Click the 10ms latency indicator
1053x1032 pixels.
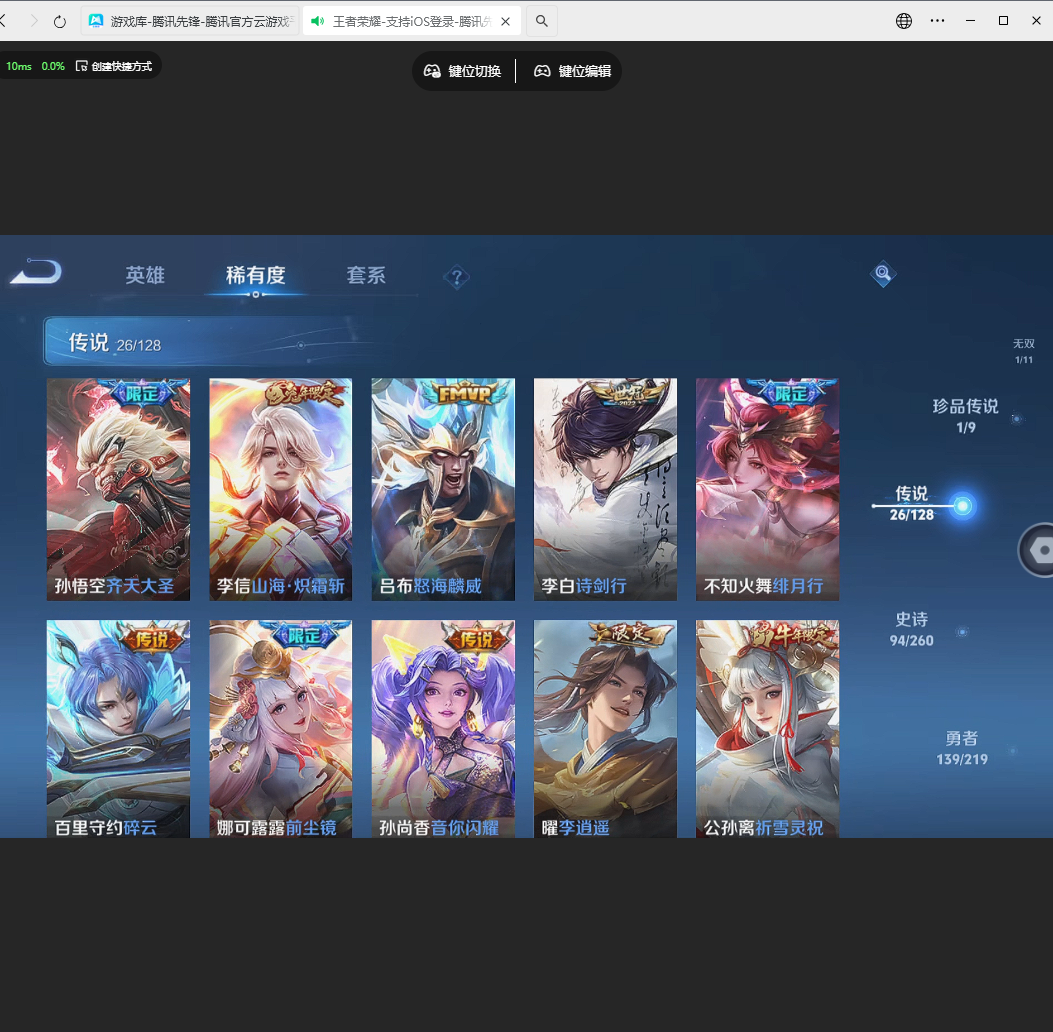click(x=18, y=64)
